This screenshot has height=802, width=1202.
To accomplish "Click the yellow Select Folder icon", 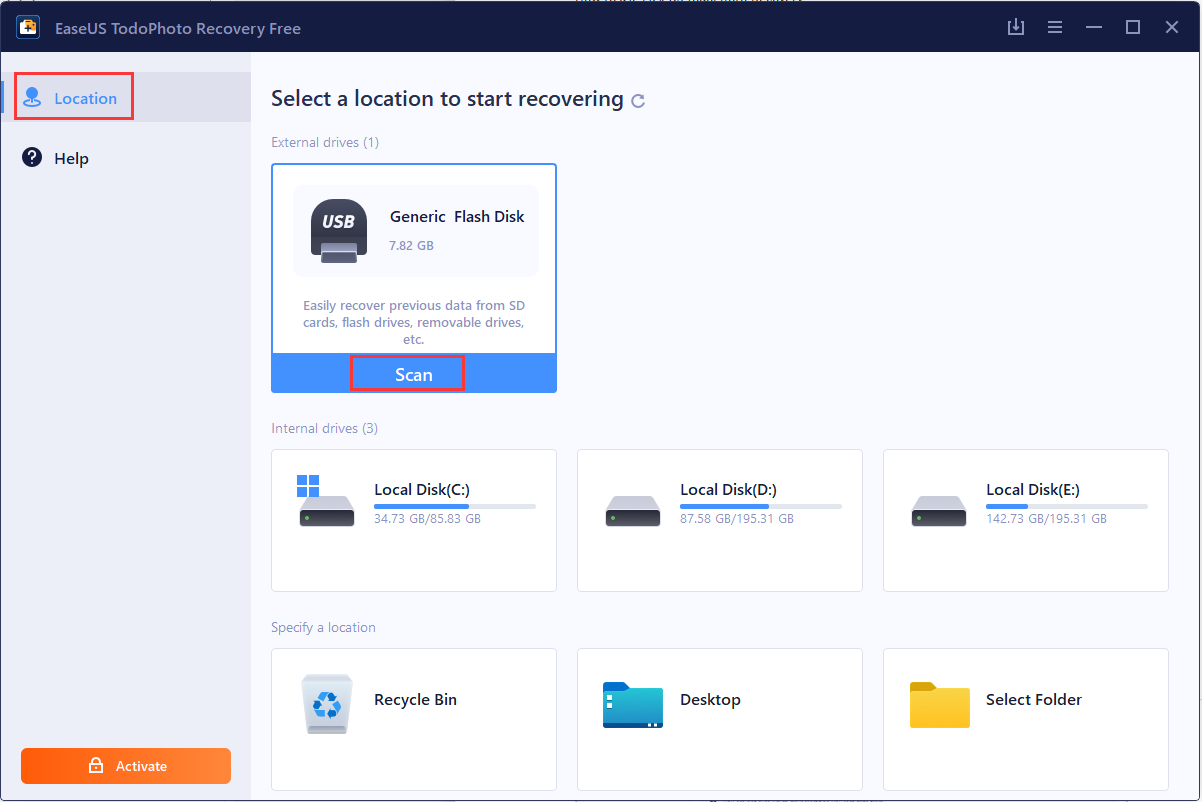I will 939,705.
